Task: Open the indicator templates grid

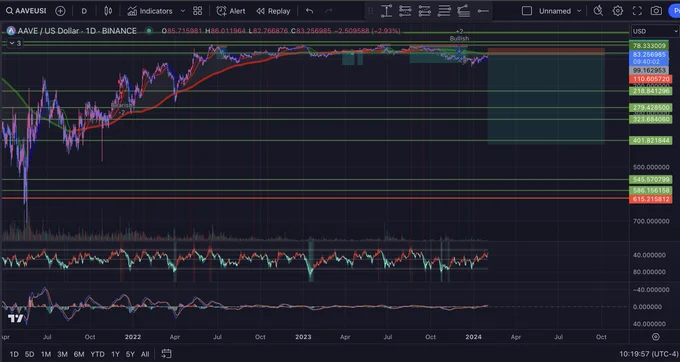Action: point(198,11)
